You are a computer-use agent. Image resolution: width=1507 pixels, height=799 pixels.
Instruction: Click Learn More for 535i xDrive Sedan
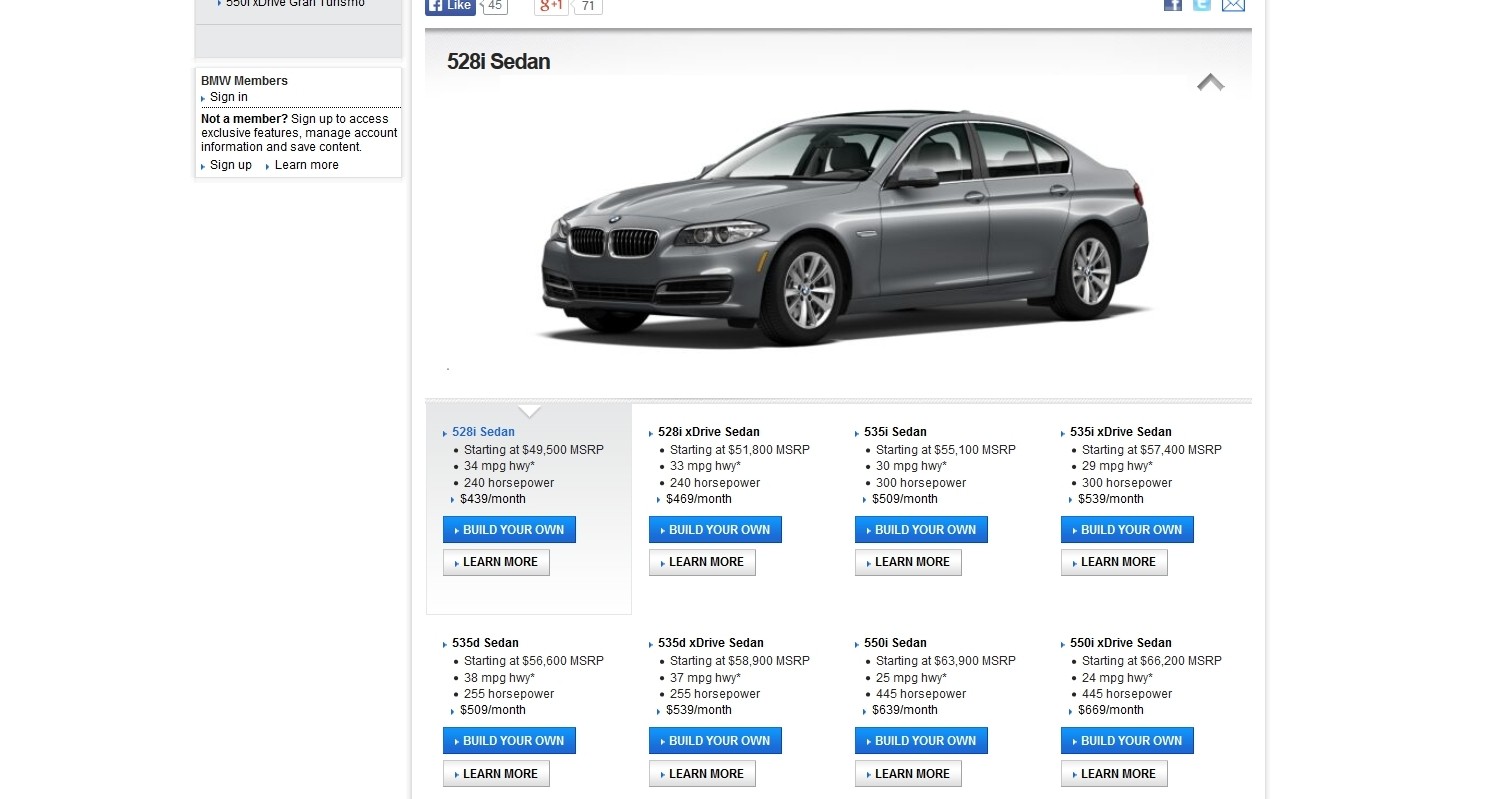(1114, 562)
